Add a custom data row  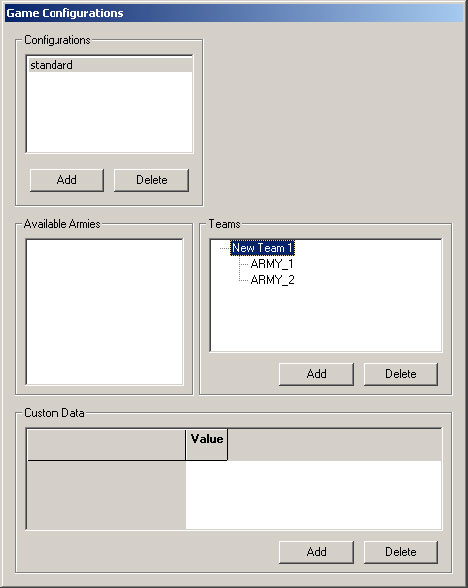(316, 552)
